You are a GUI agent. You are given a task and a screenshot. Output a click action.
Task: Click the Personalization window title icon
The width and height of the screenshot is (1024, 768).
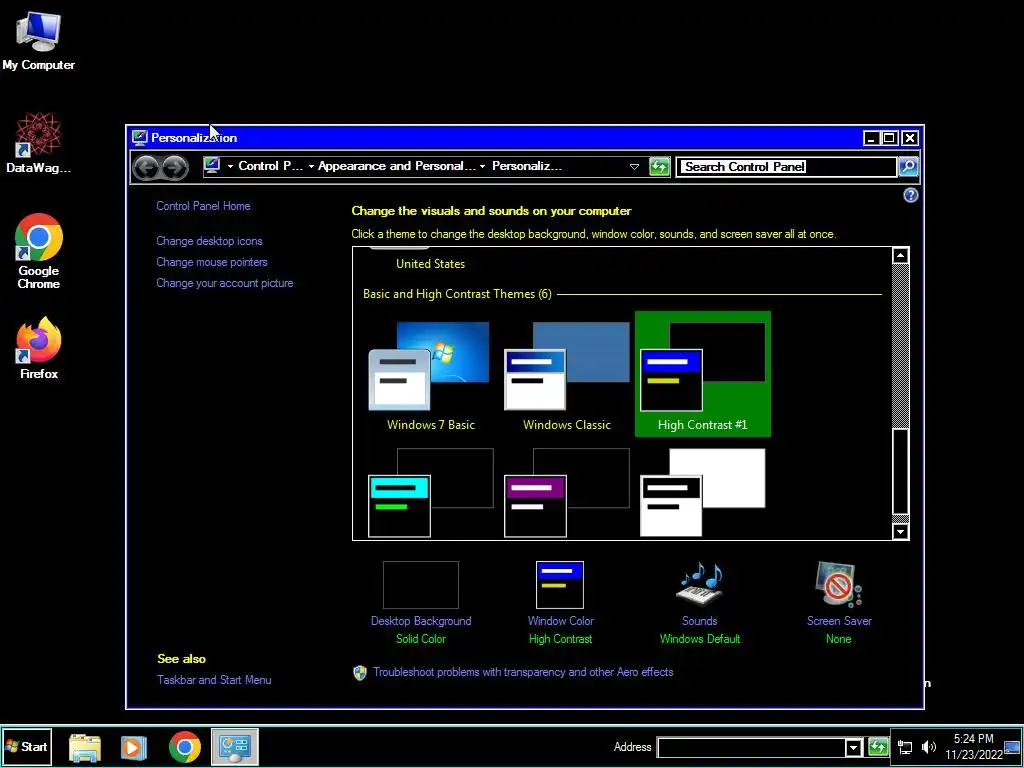pos(140,137)
